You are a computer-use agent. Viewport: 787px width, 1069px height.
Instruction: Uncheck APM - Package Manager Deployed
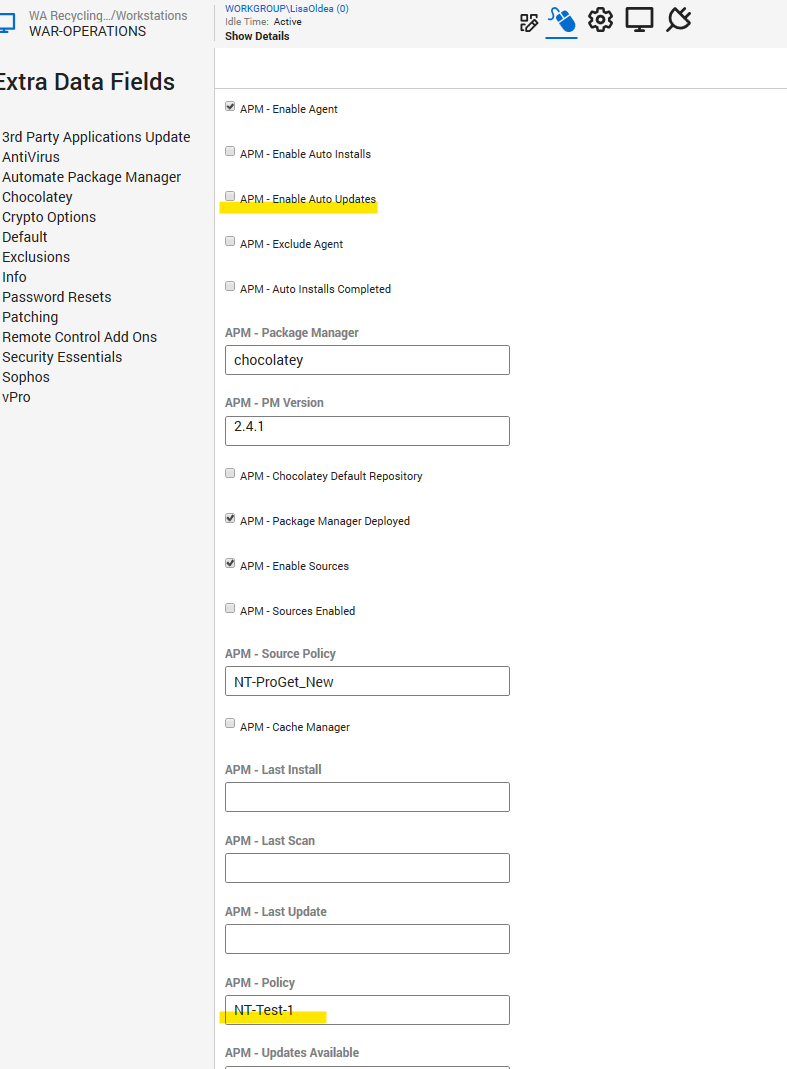(x=230, y=518)
